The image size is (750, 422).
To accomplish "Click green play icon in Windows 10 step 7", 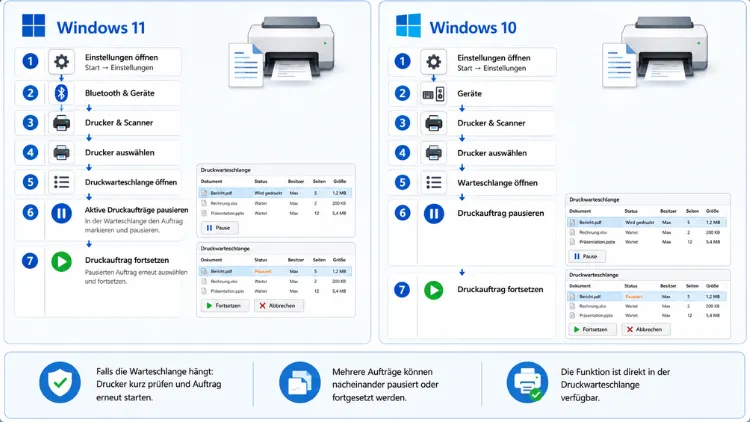I will pos(434,290).
